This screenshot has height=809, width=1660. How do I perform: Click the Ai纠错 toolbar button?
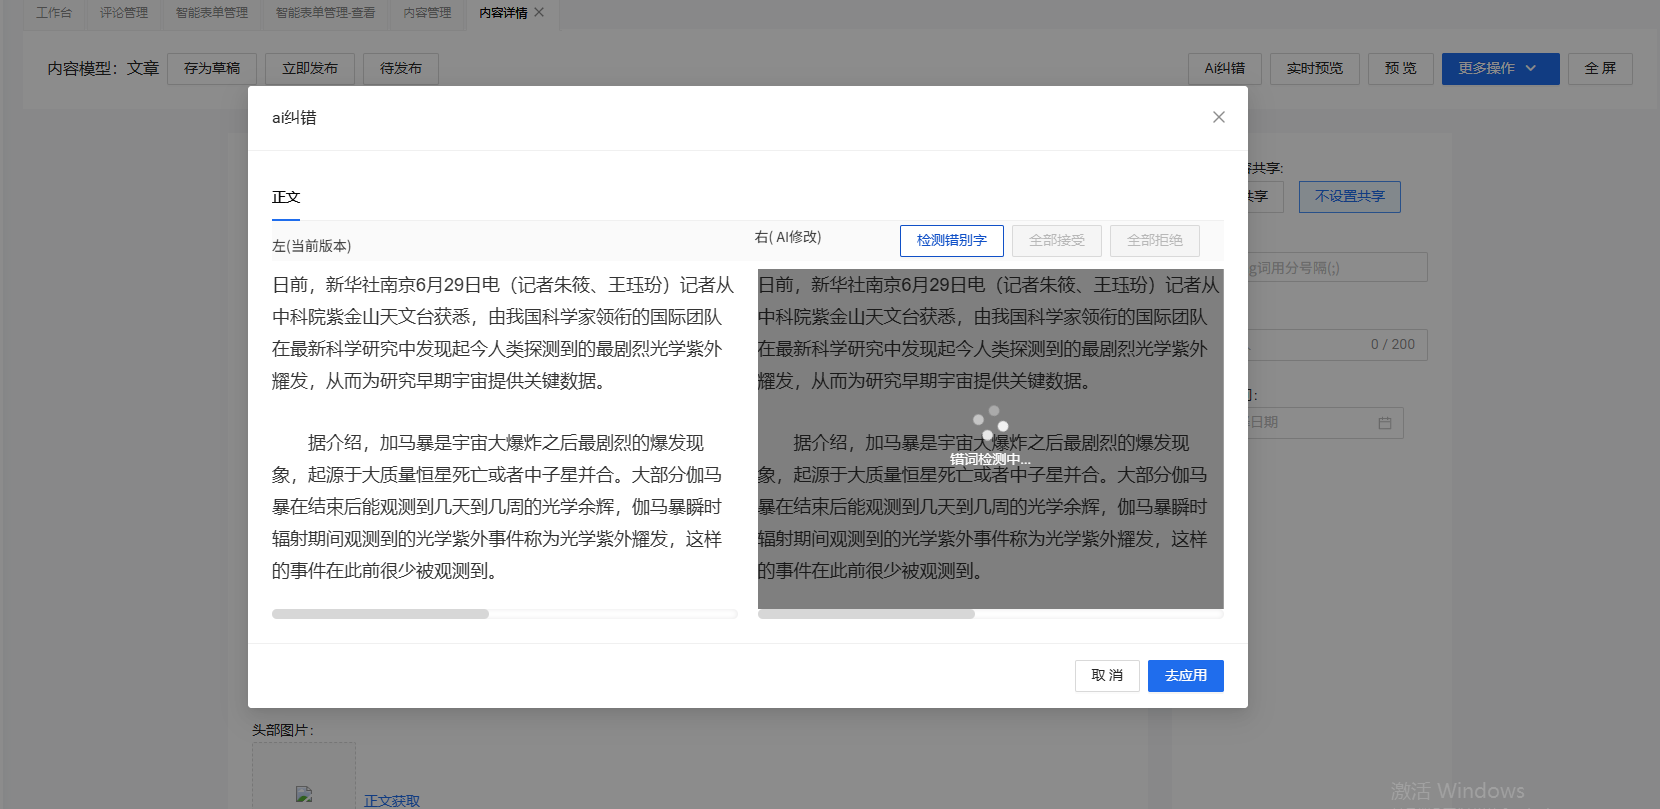click(x=1224, y=68)
